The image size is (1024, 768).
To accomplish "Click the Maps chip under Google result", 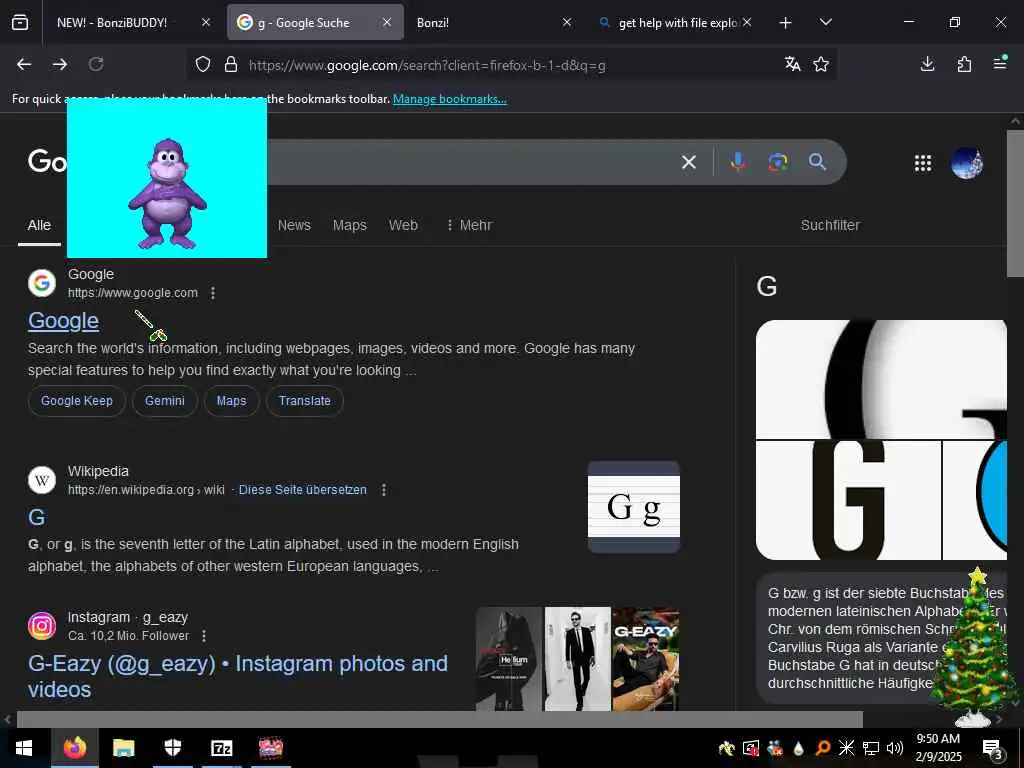I will pyautogui.click(x=231, y=401).
